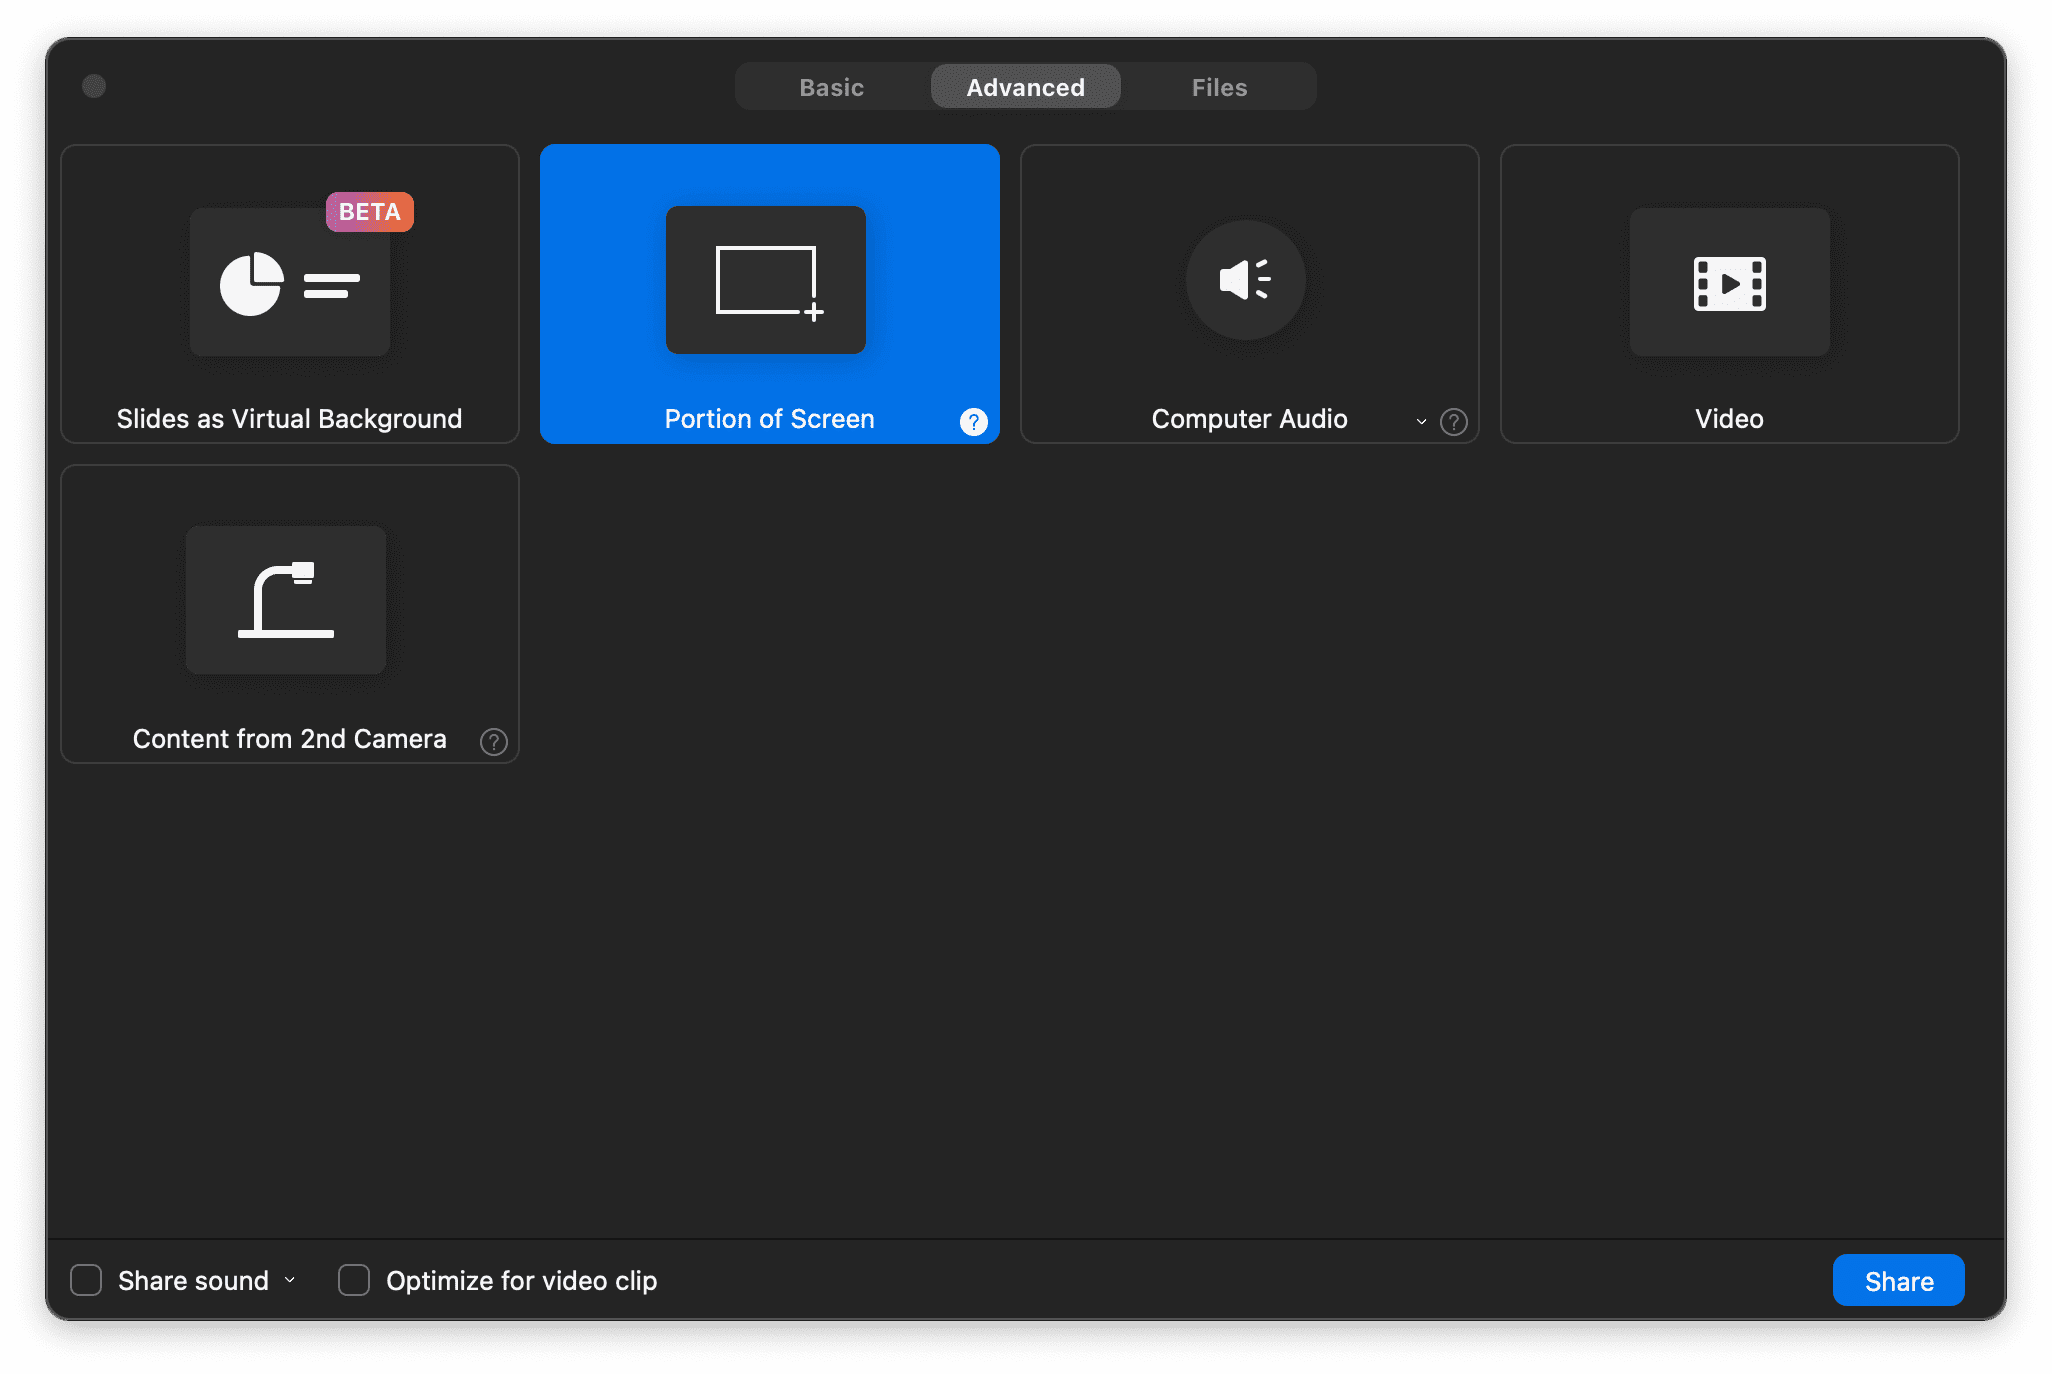The image size is (2052, 1374).
Task: Click the BETA badge on Slides tile
Action: click(370, 212)
